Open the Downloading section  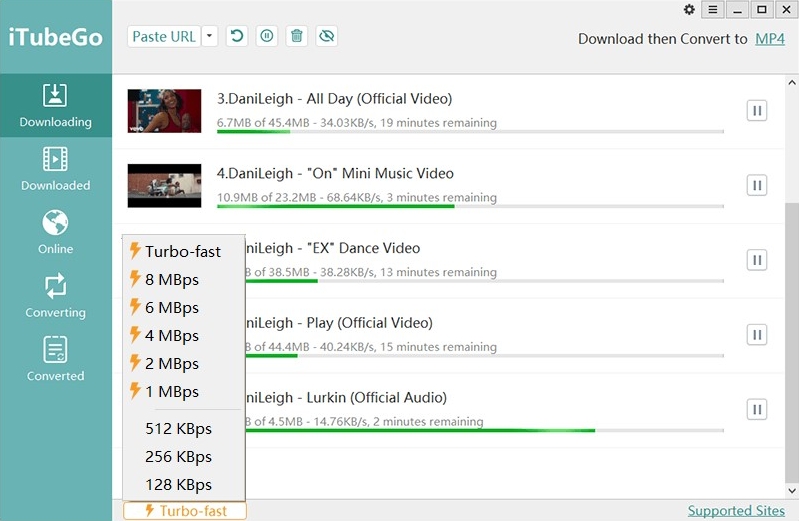tap(56, 106)
